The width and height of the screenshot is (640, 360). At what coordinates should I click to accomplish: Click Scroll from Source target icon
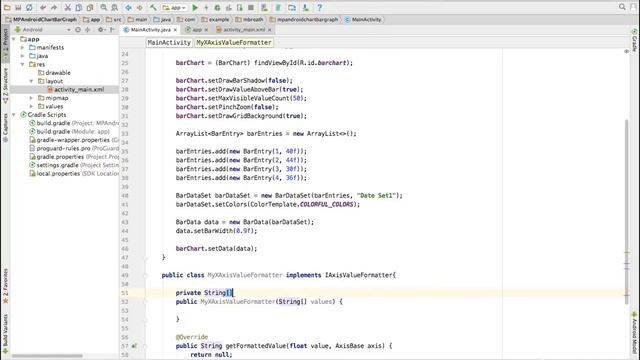pyautogui.click(x=78, y=30)
